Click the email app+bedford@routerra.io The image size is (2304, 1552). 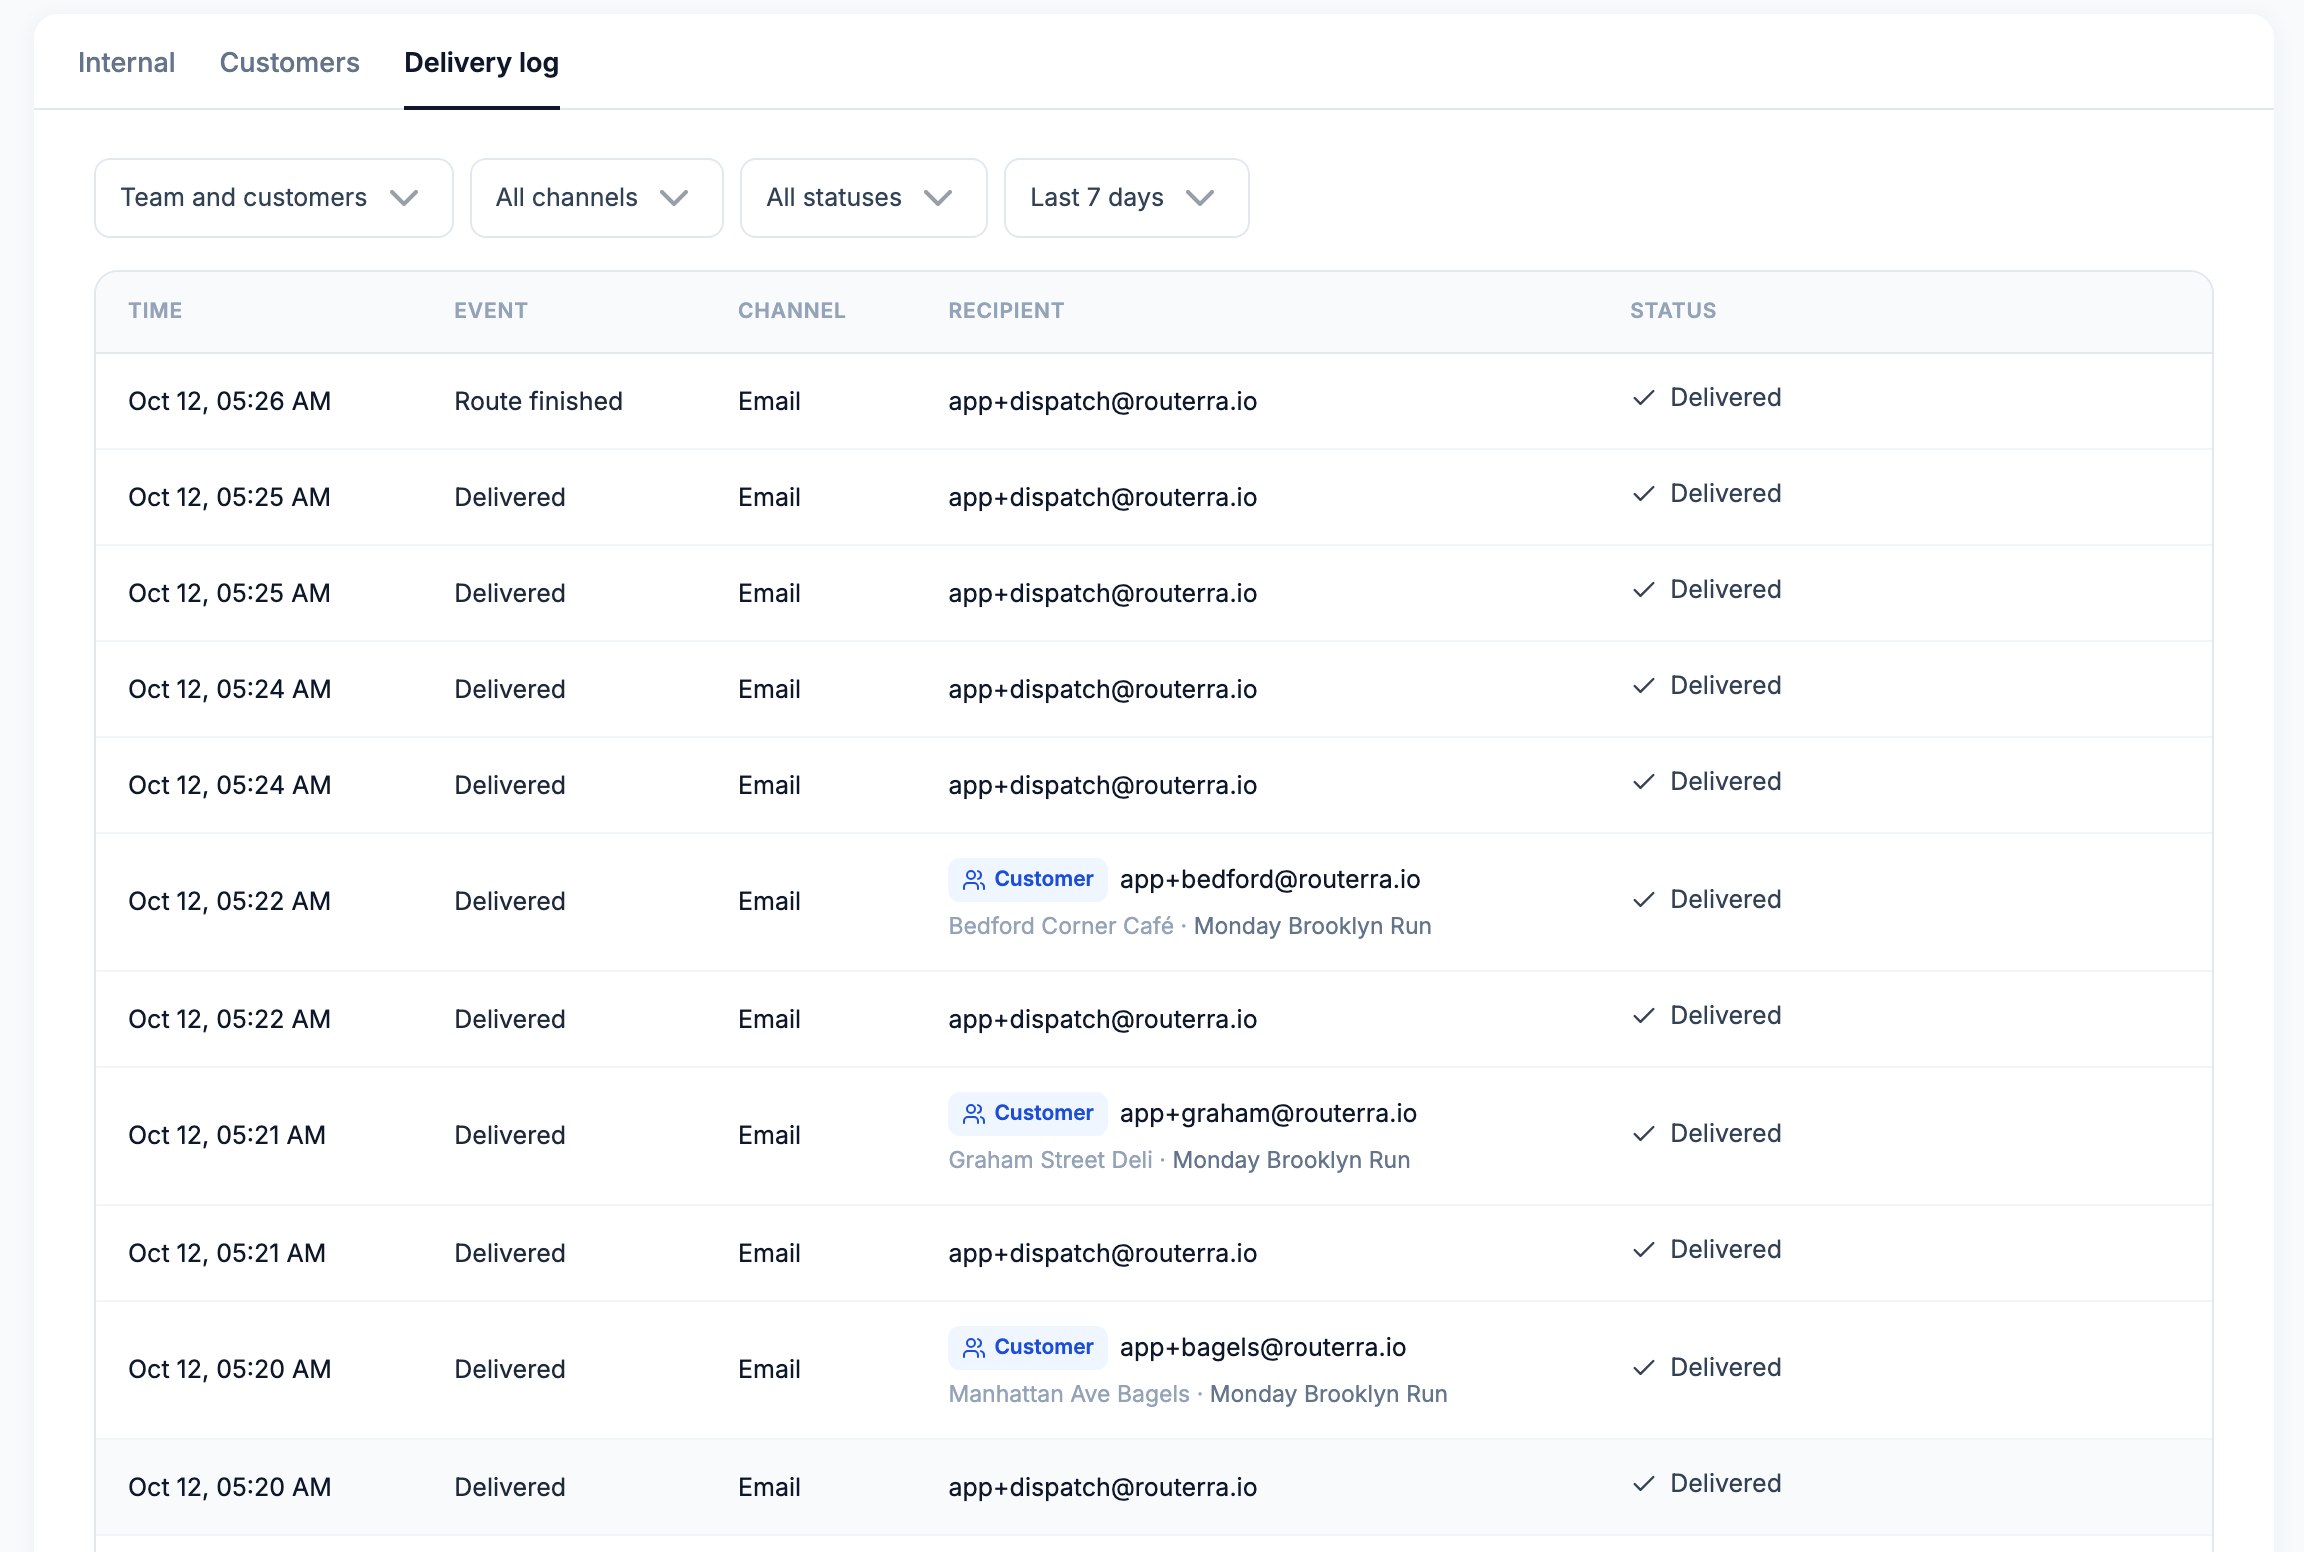click(1269, 879)
